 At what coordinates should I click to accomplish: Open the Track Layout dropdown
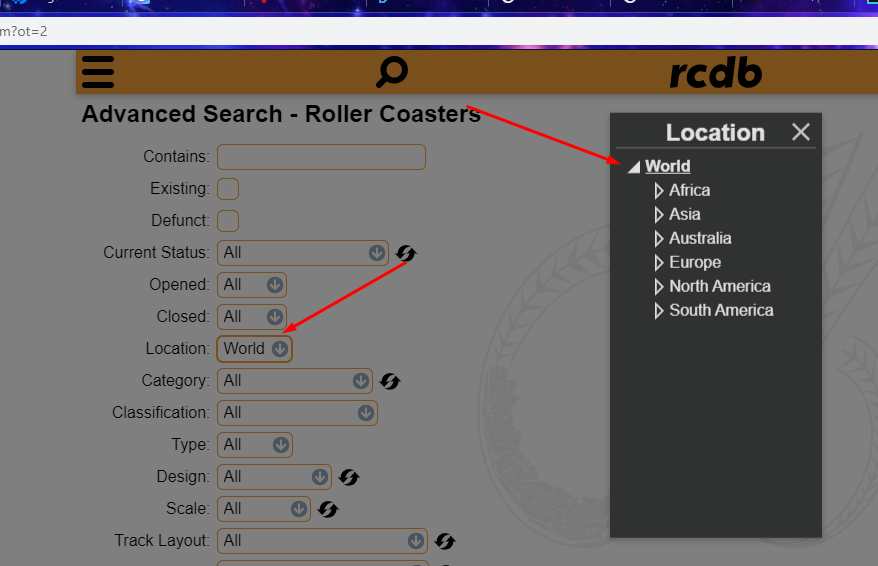(323, 541)
